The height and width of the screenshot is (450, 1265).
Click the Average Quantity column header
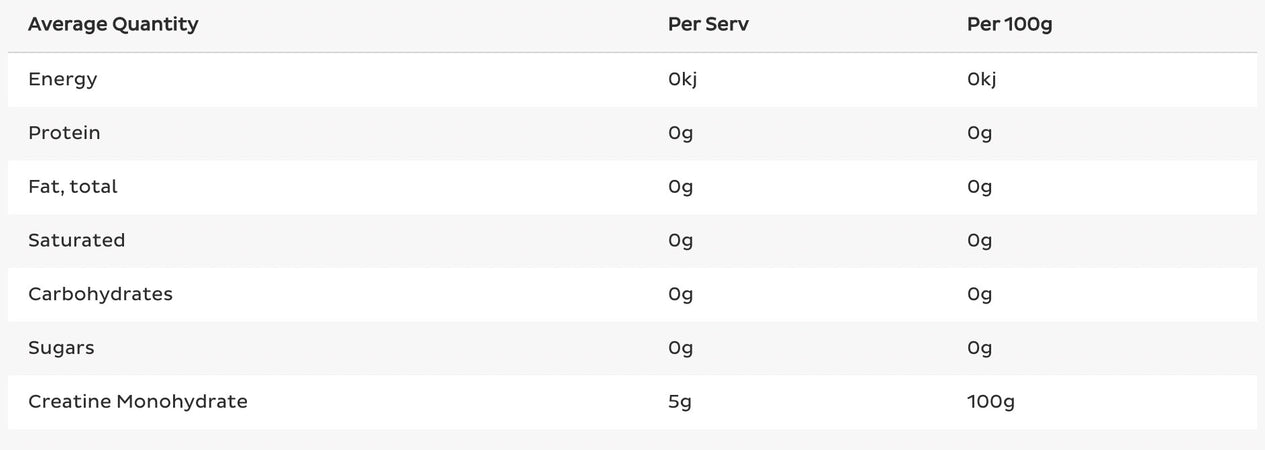click(x=113, y=25)
